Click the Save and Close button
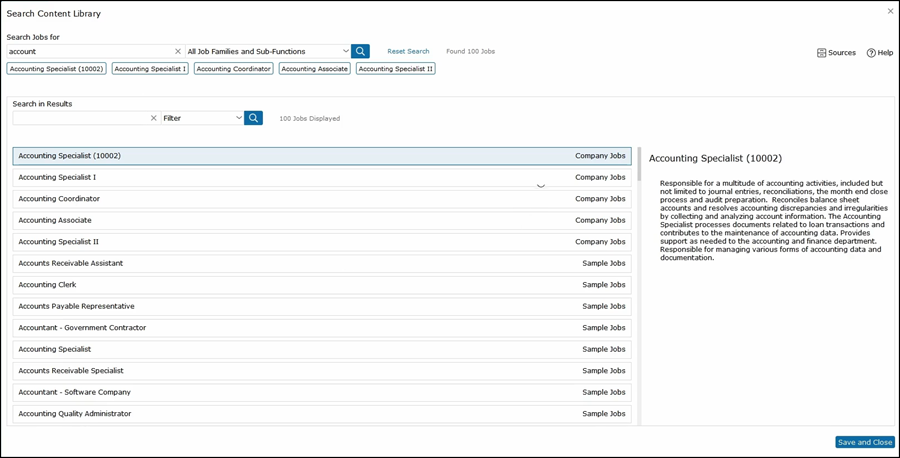This screenshot has width=900, height=458. [864, 442]
